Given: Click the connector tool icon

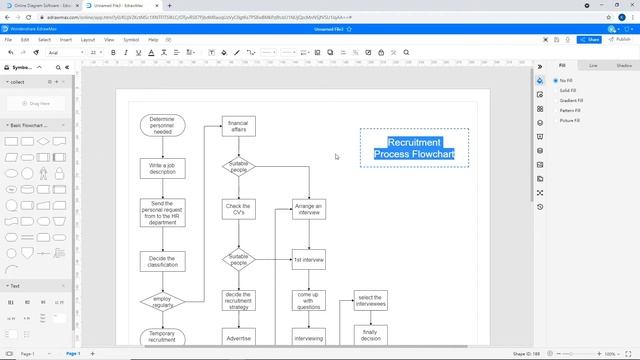Looking at the screenshot, I should 251,53.
